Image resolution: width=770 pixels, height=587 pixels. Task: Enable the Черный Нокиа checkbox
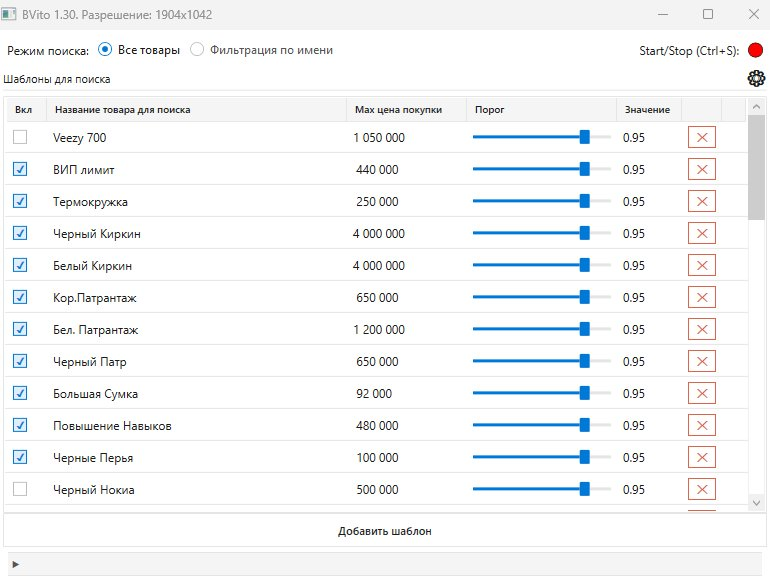click(x=20, y=490)
